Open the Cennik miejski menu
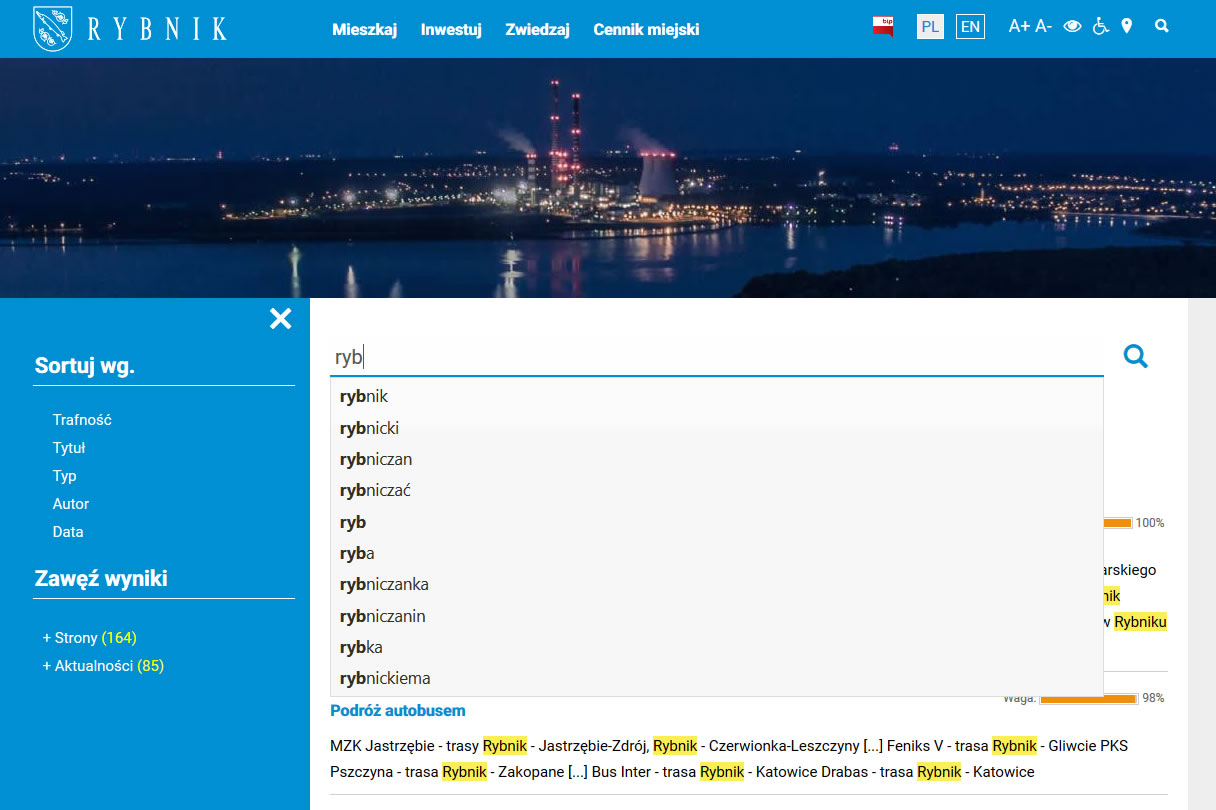Image resolution: width=1216 pixels, height=810 pixels. [646, 30]
